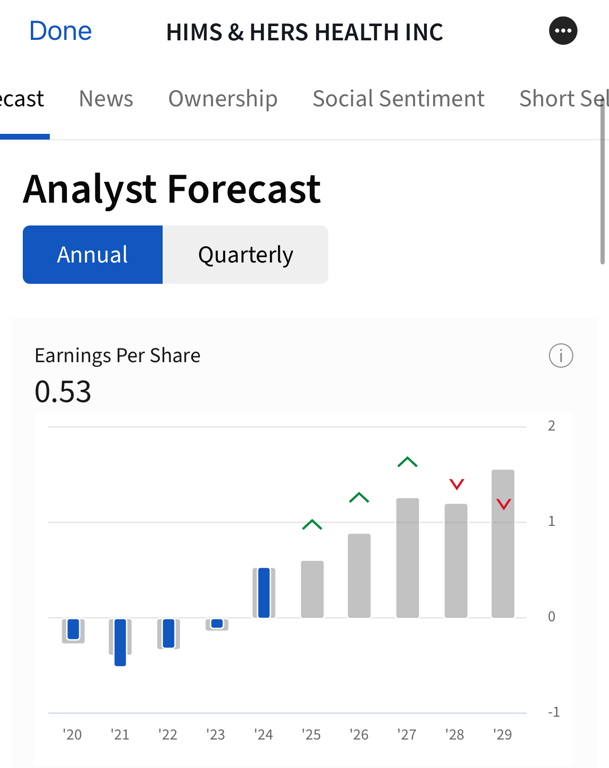Select the '22 earnings bar

168,633
